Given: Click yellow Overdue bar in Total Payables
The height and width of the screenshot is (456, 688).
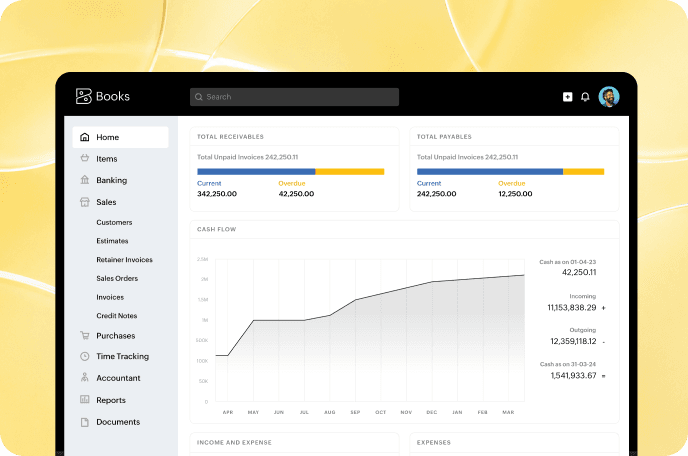Looking at the screenshot, I should click(584, 172).
